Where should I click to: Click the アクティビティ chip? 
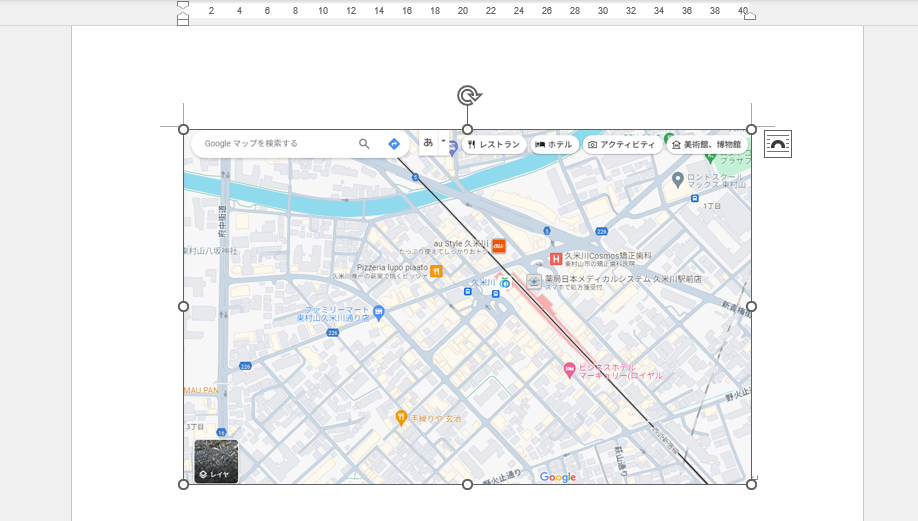pos(622,145)
